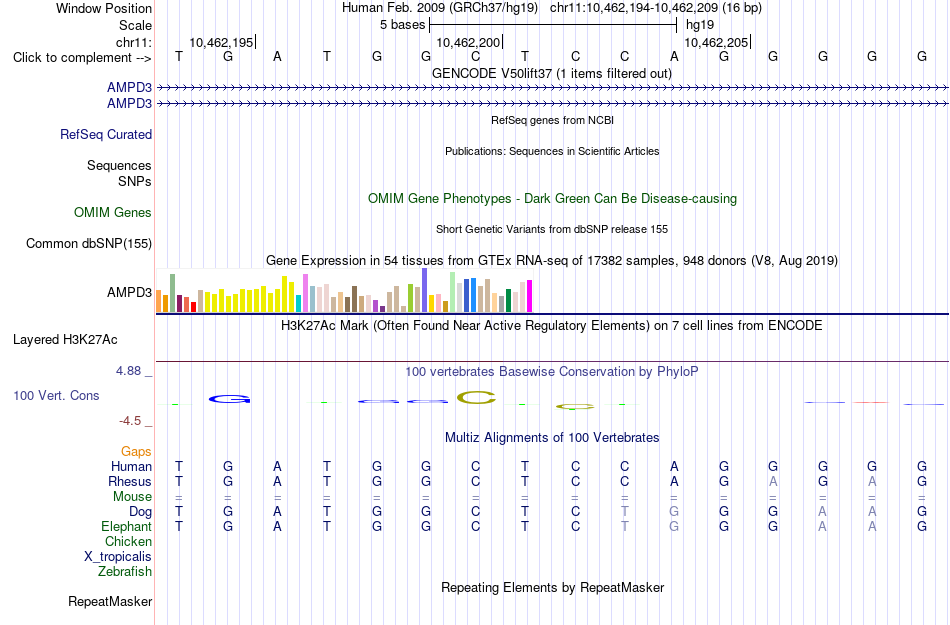Select the 'Sequences' track label
Viewport: 950px width, 625px height.
(119, 165)
